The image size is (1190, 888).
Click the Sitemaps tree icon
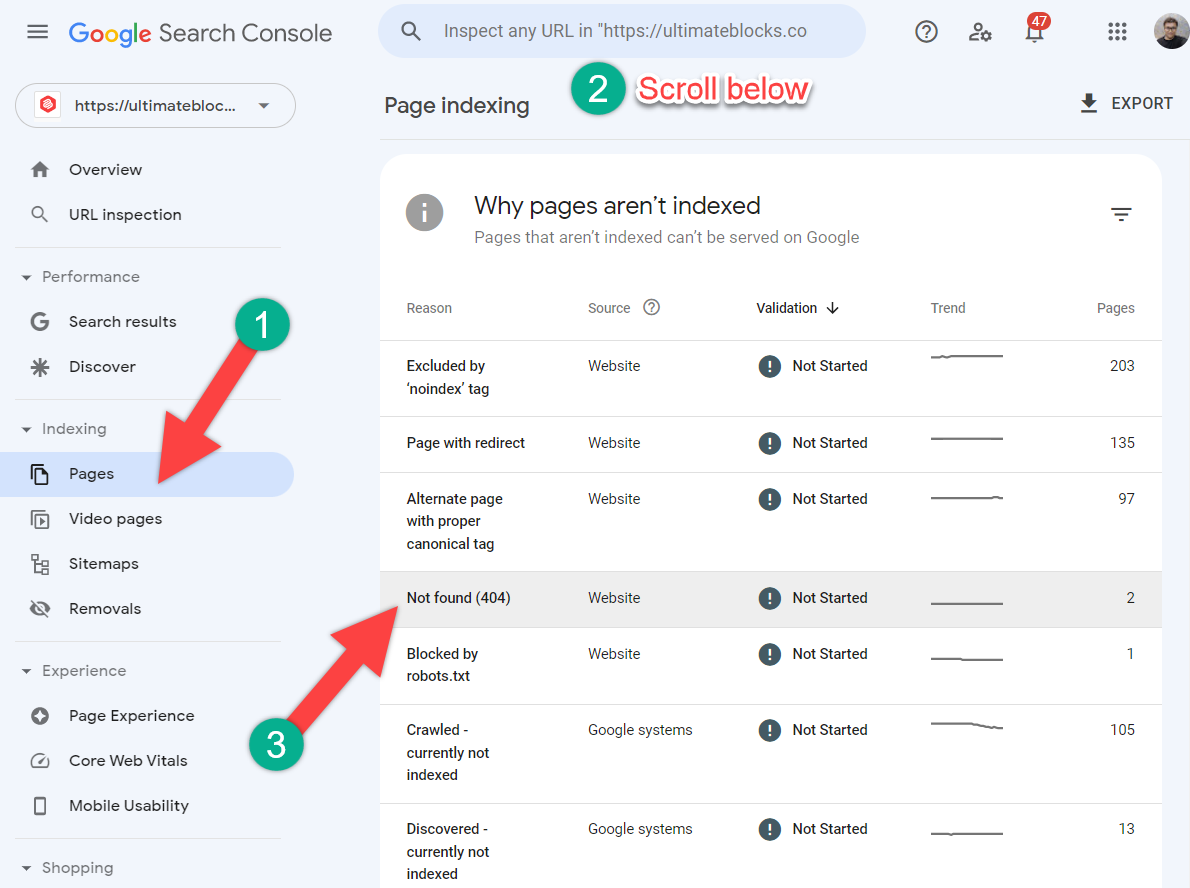[x=39, y=564]
